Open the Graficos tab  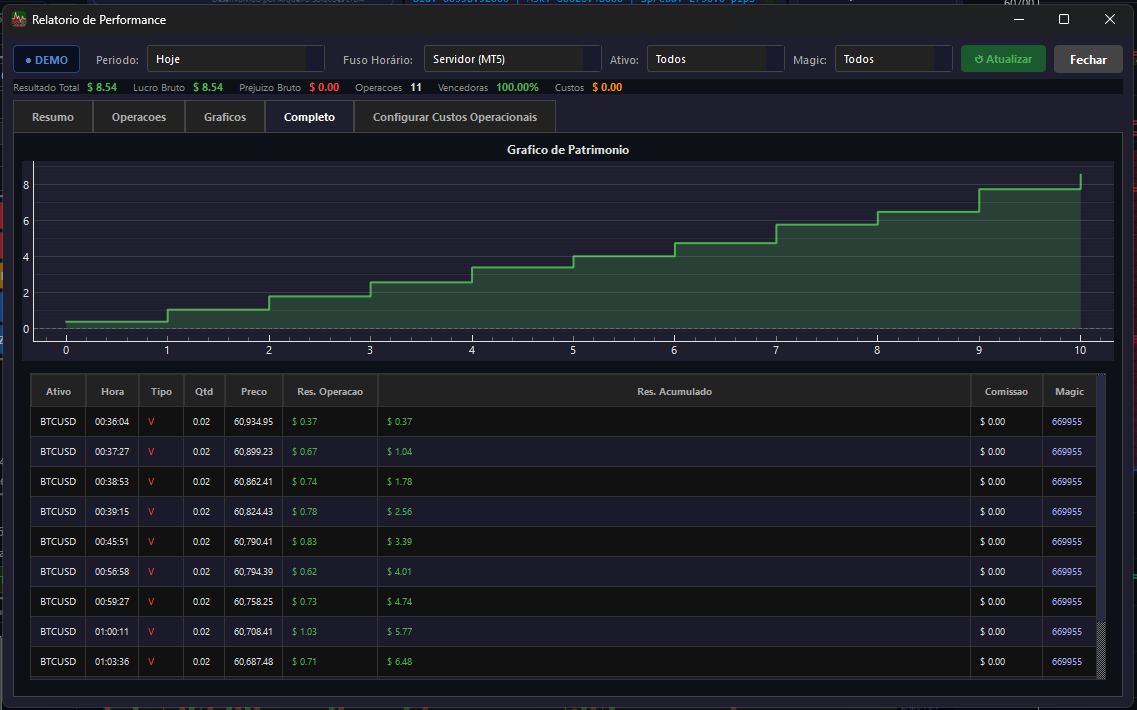pyautogui.click(x=225, y=117)
